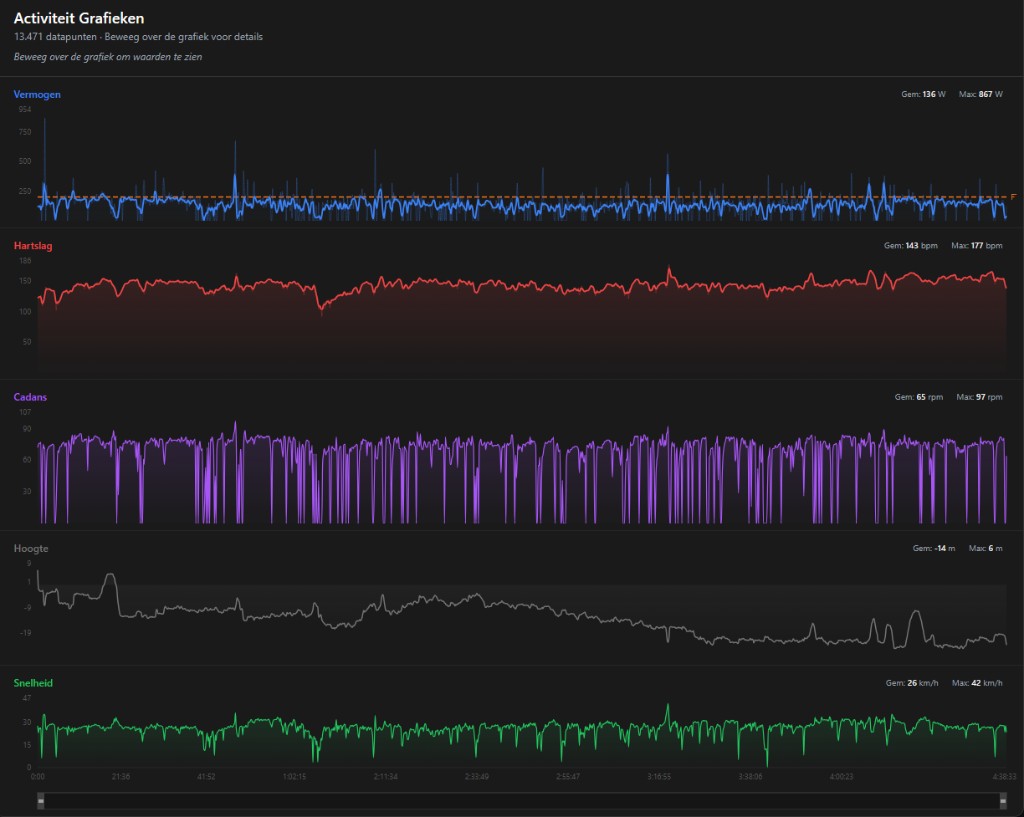Click the Snelheid chart title
This screenshot has width=1024, height=817.
coord(33,683)
